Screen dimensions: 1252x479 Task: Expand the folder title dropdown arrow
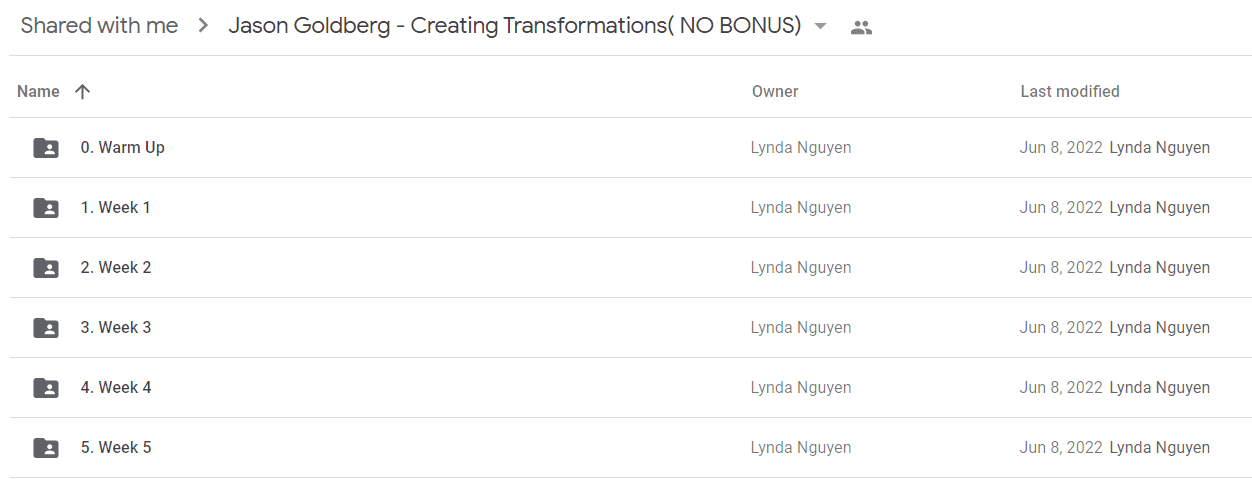tap(821, 27)
